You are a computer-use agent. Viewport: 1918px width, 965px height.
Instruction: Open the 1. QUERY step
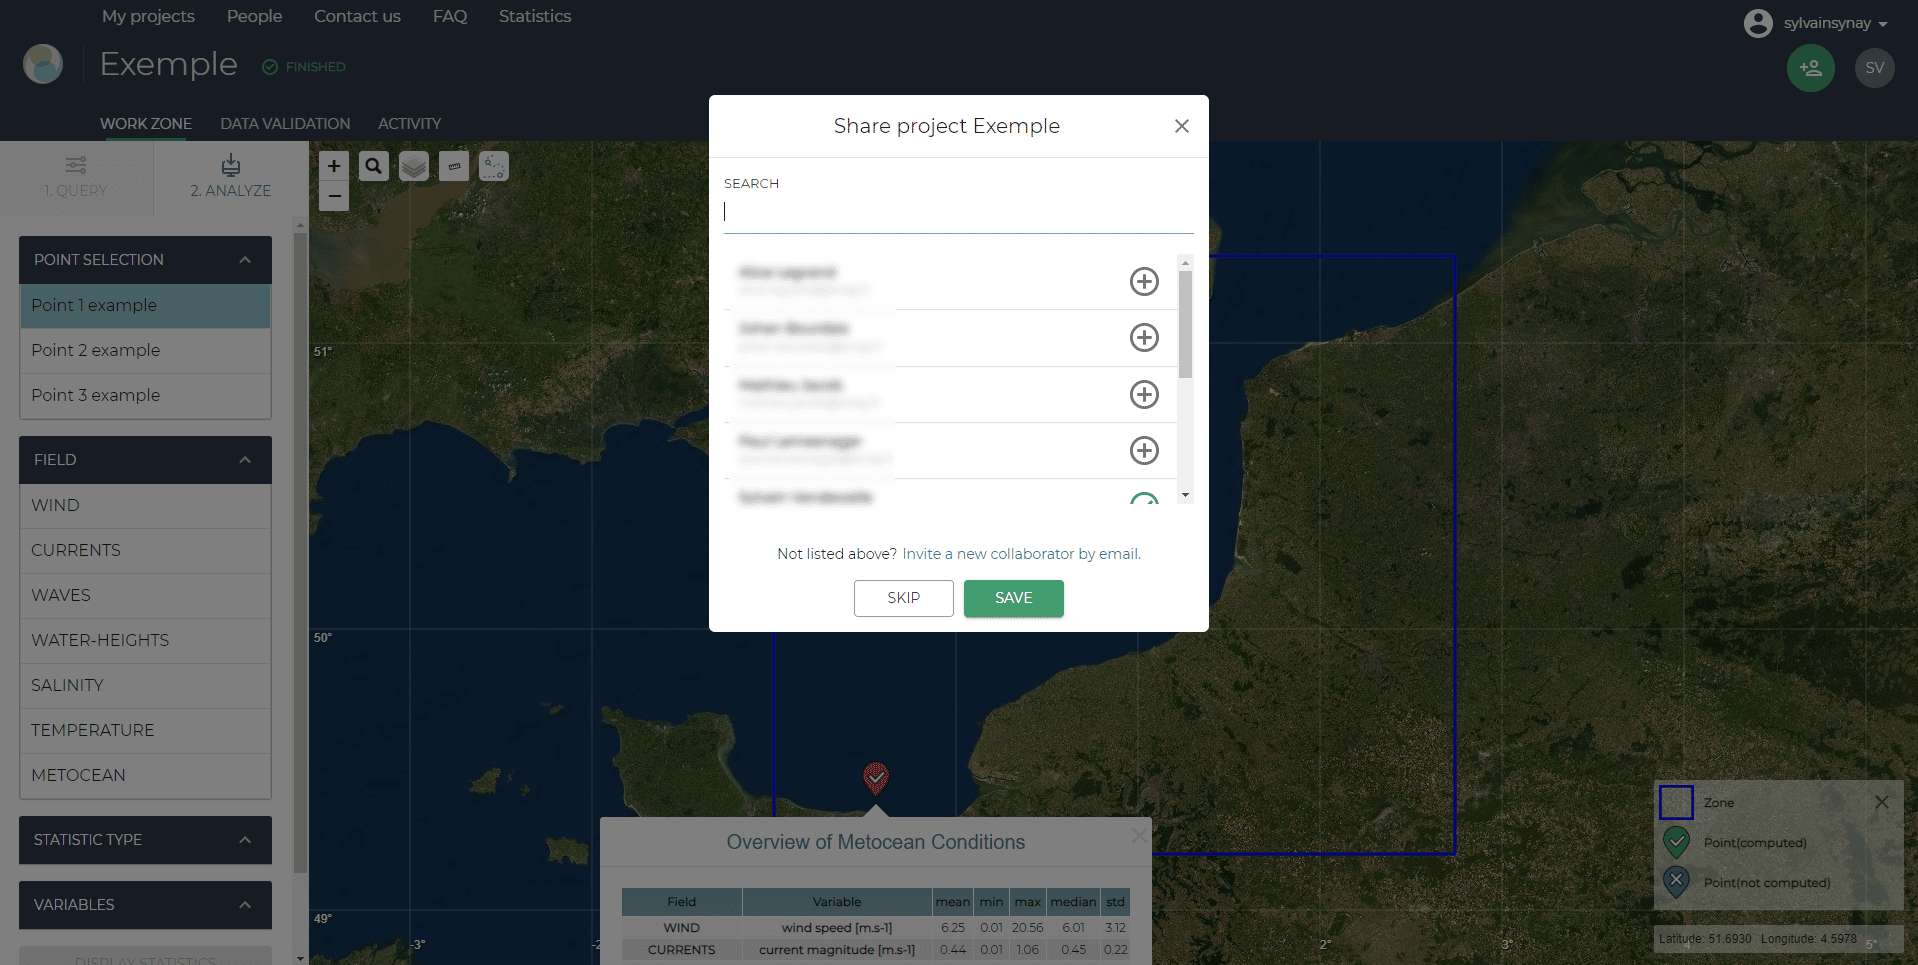coord(76,177)
